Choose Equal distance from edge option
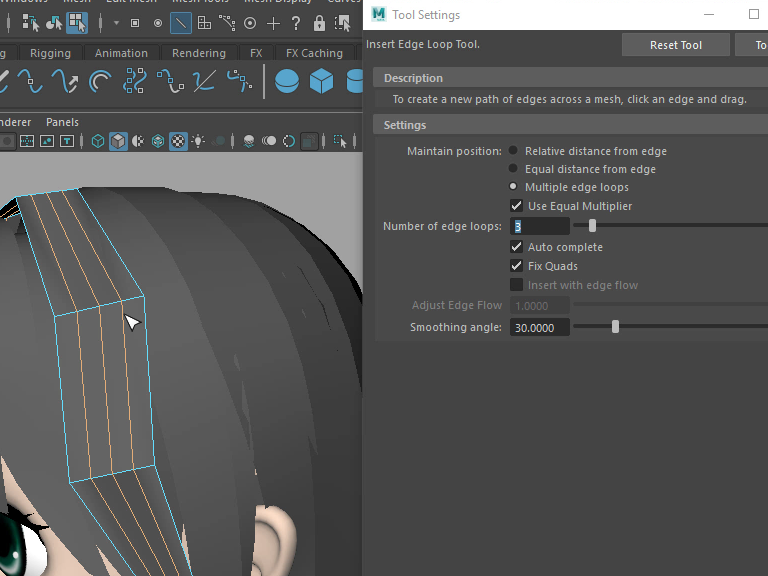The height and width of the screenshot is (576, 768). click(x=514, y=169)
